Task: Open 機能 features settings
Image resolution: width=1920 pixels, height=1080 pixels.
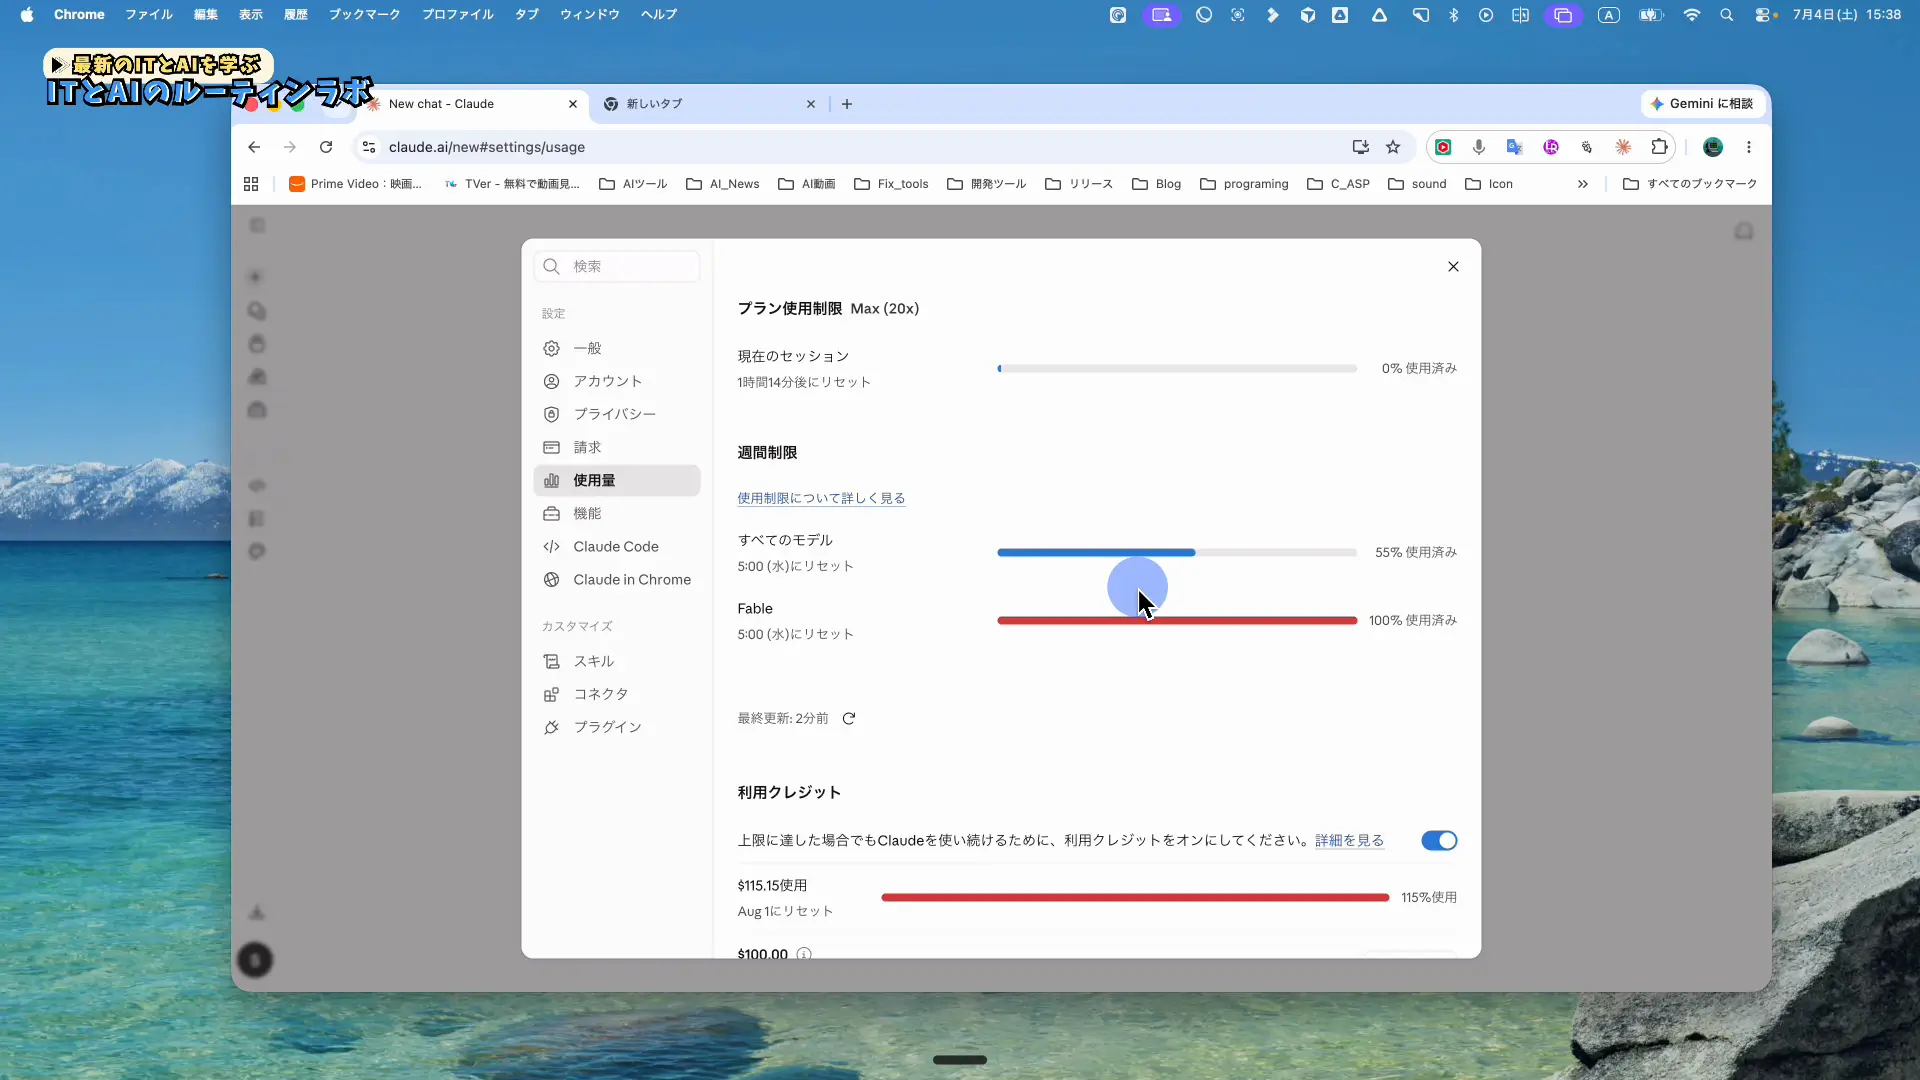Action: (x=617, y=513)
